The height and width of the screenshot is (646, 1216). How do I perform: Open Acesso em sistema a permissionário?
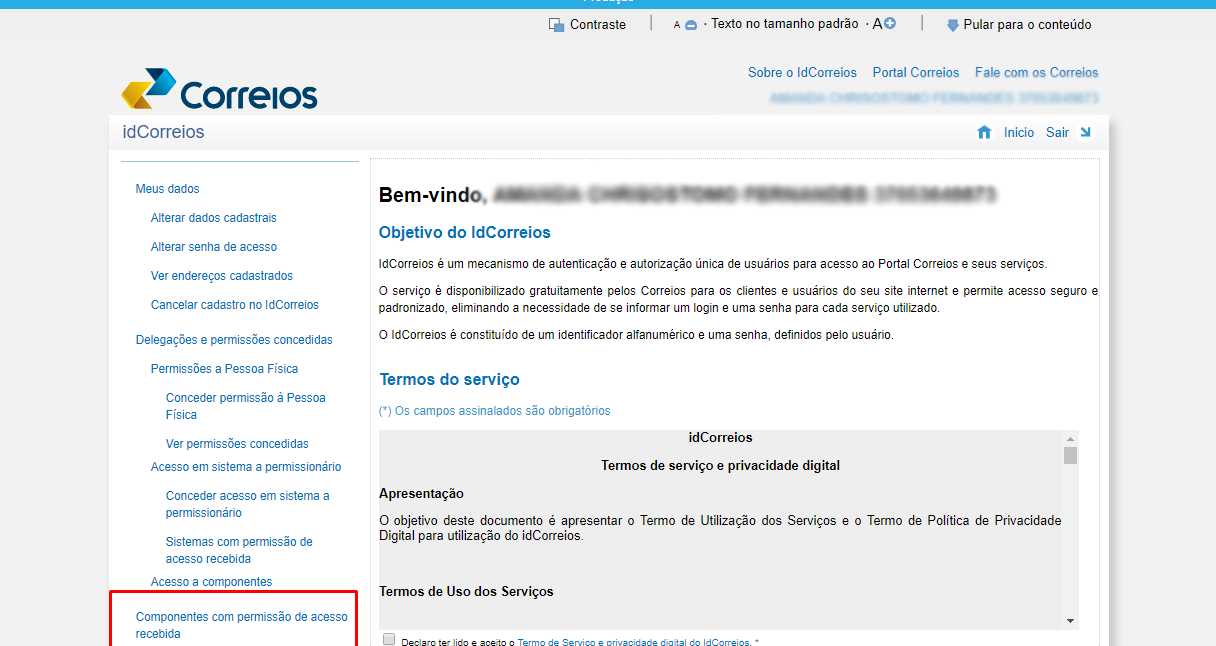pos(246,466)
